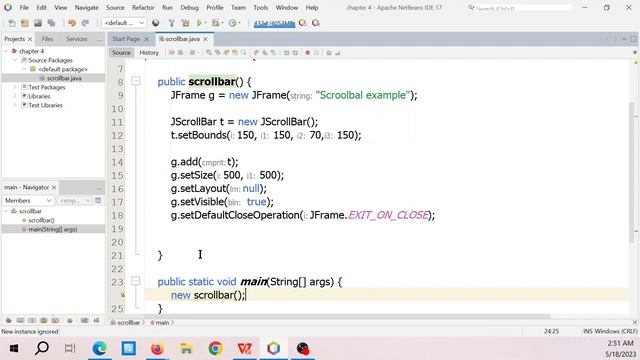Collapse the chapter 4 project node
Screen dimensions: 640x360
(x=6, y=51)
